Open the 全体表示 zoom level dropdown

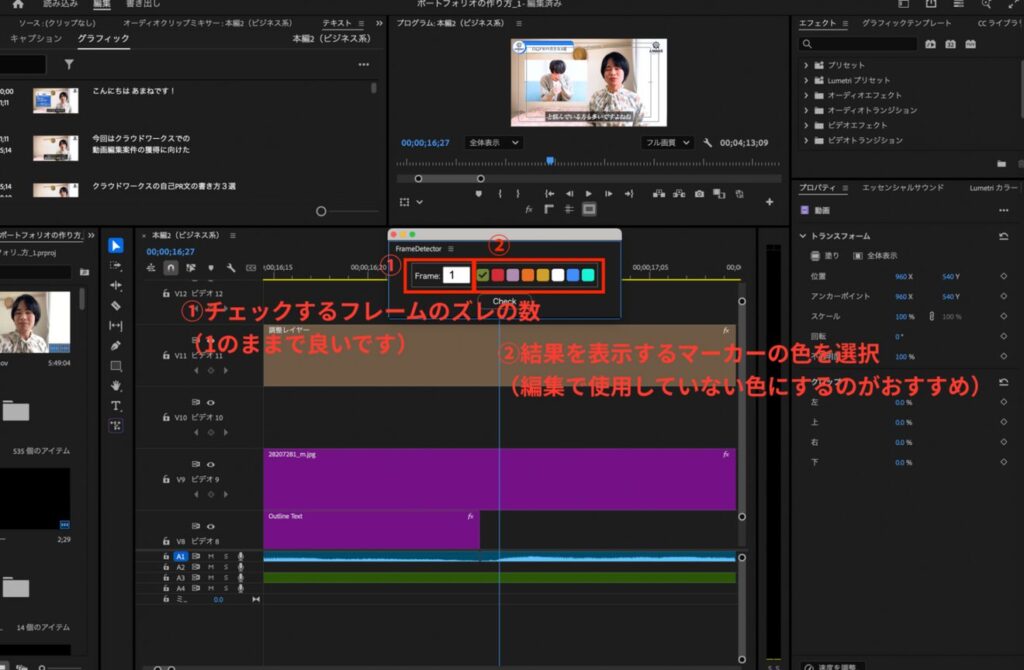click(493, 142)
